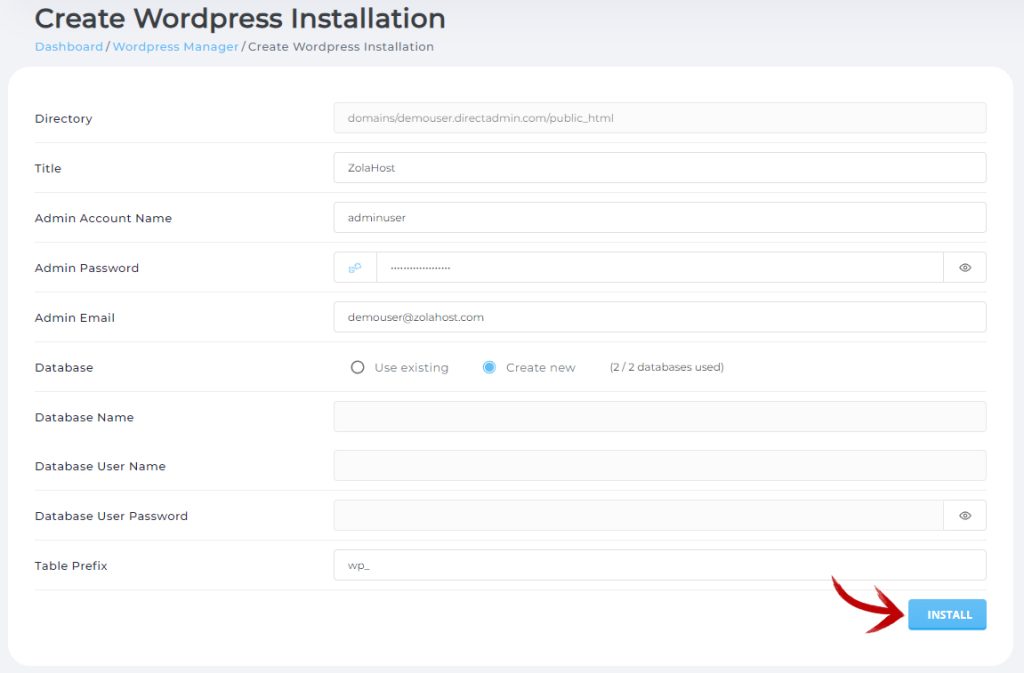Click the Table Prefix field showing wp_
The width and height of the screenshot is (1024, 673).
coord(660,565)
